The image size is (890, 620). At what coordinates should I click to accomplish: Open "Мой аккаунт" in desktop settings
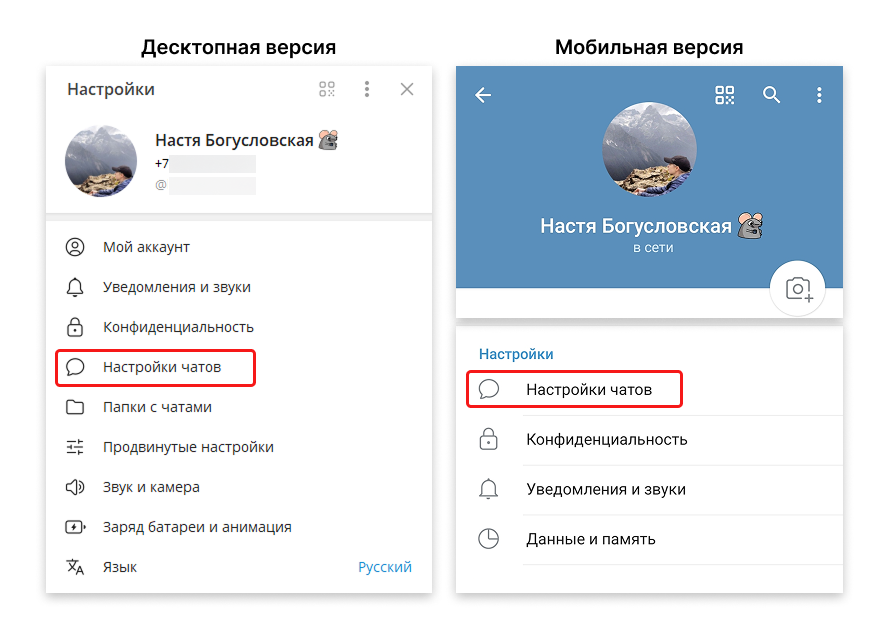[146, 247]
